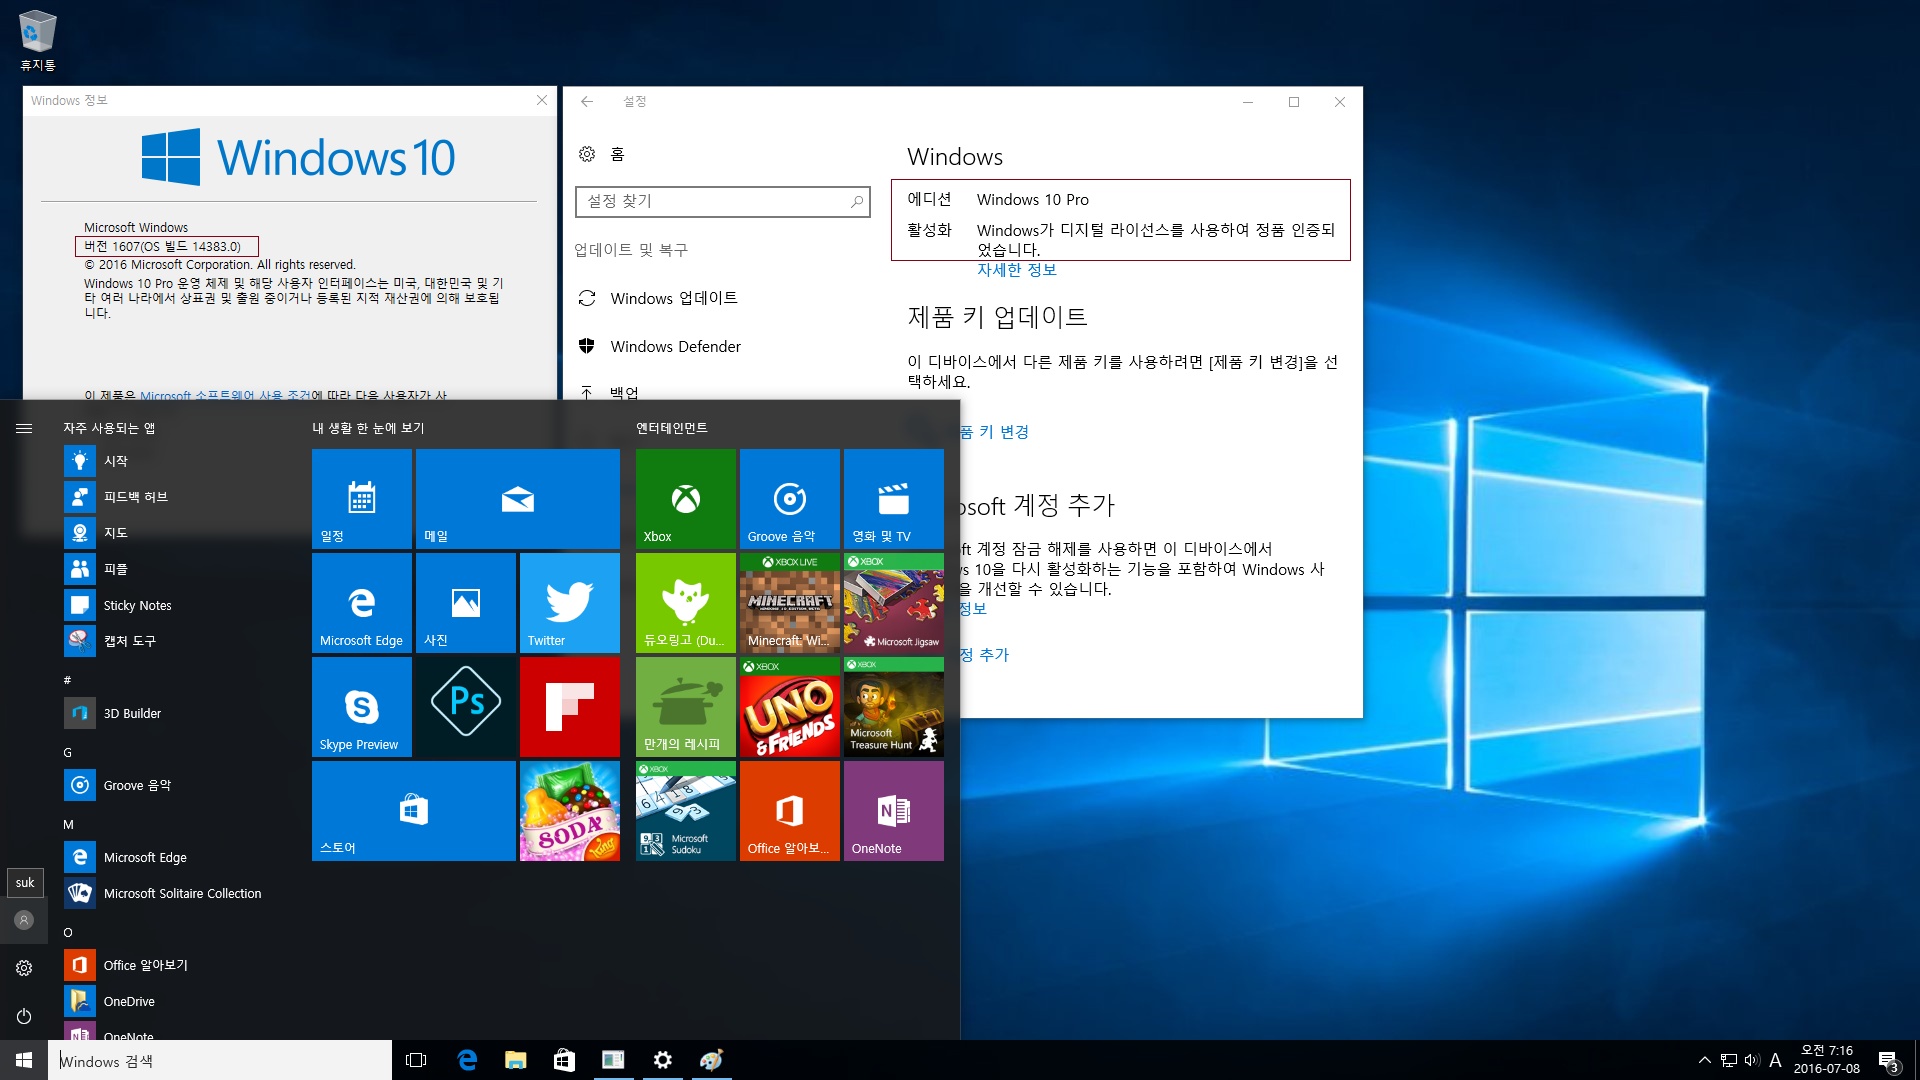
Task: Open File Explorer from the taskbar
Action: coord(516,1060)
